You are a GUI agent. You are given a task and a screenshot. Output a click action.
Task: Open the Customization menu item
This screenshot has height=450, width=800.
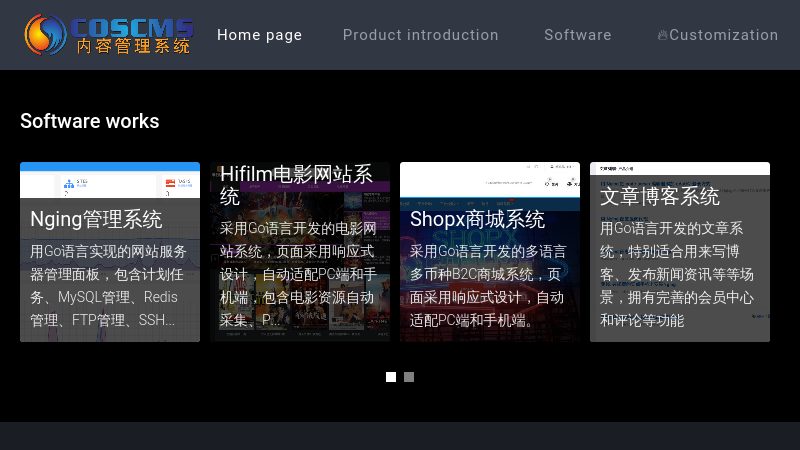[x=723, y=35]
